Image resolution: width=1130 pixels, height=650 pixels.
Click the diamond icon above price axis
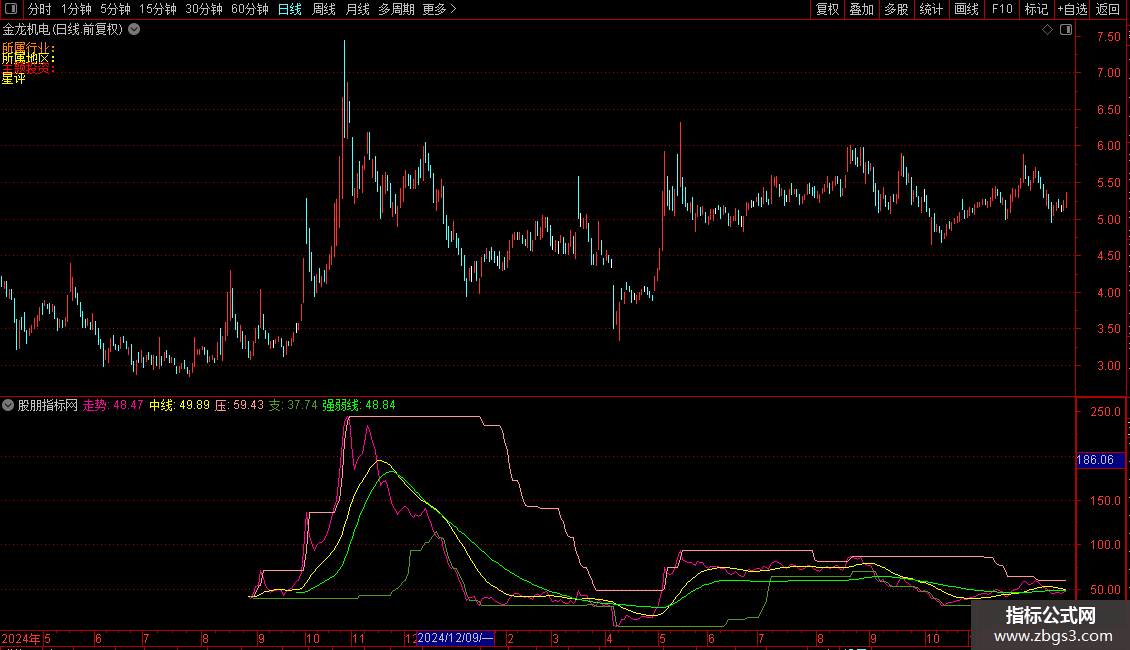(1047, 30)
